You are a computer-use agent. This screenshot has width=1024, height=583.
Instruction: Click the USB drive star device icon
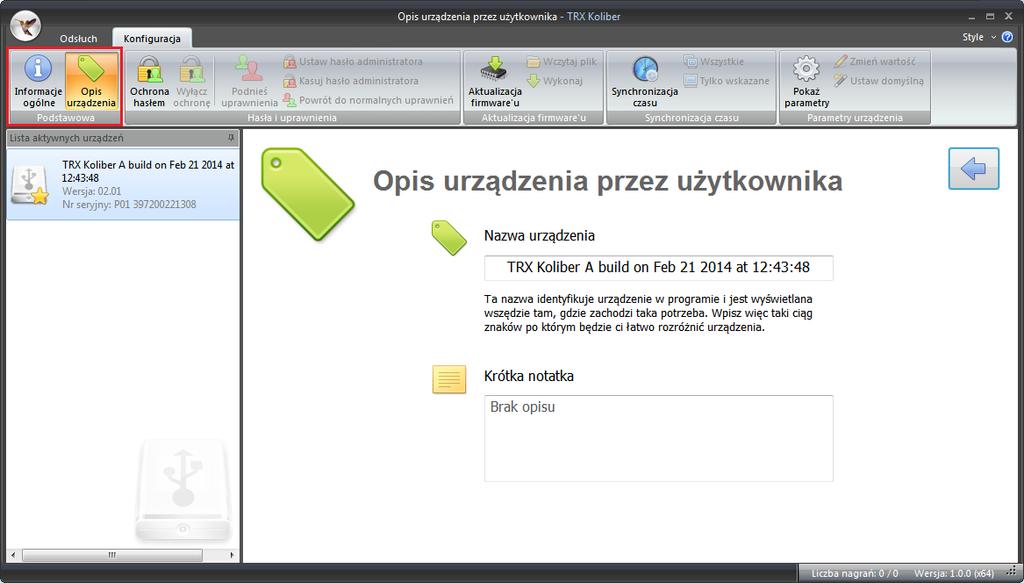[x=30, y=185]
